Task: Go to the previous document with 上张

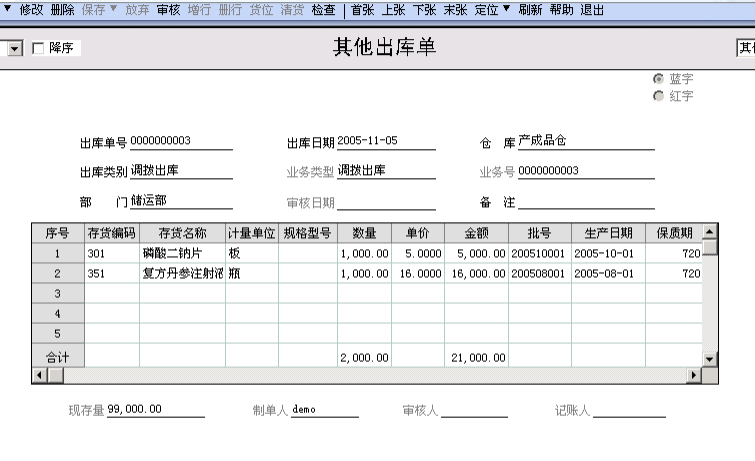Action: (393, 10)
